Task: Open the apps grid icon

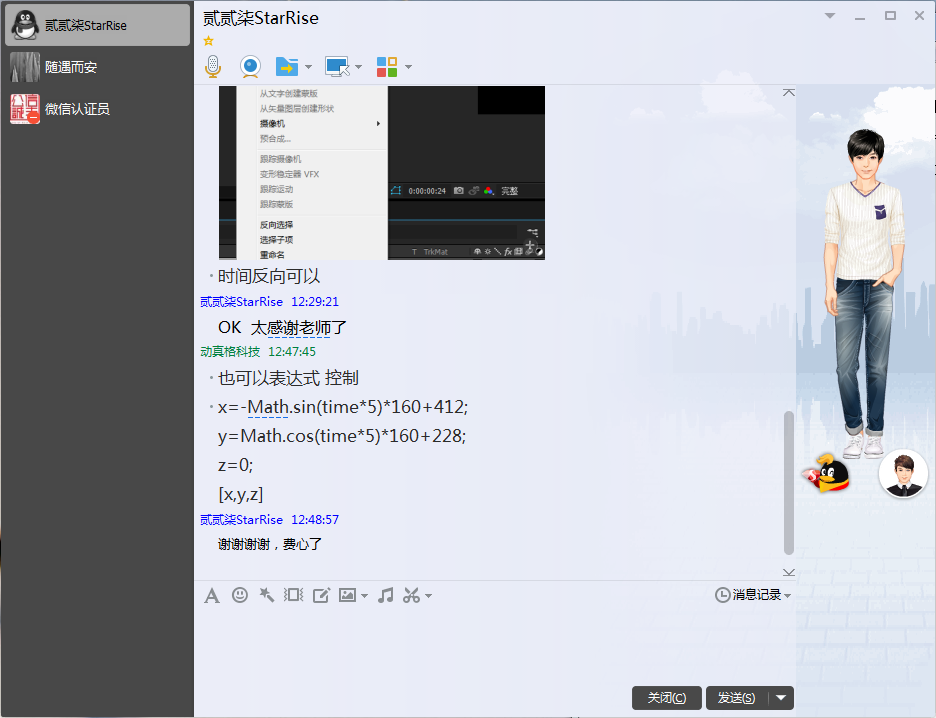Action: coord(387,67)
